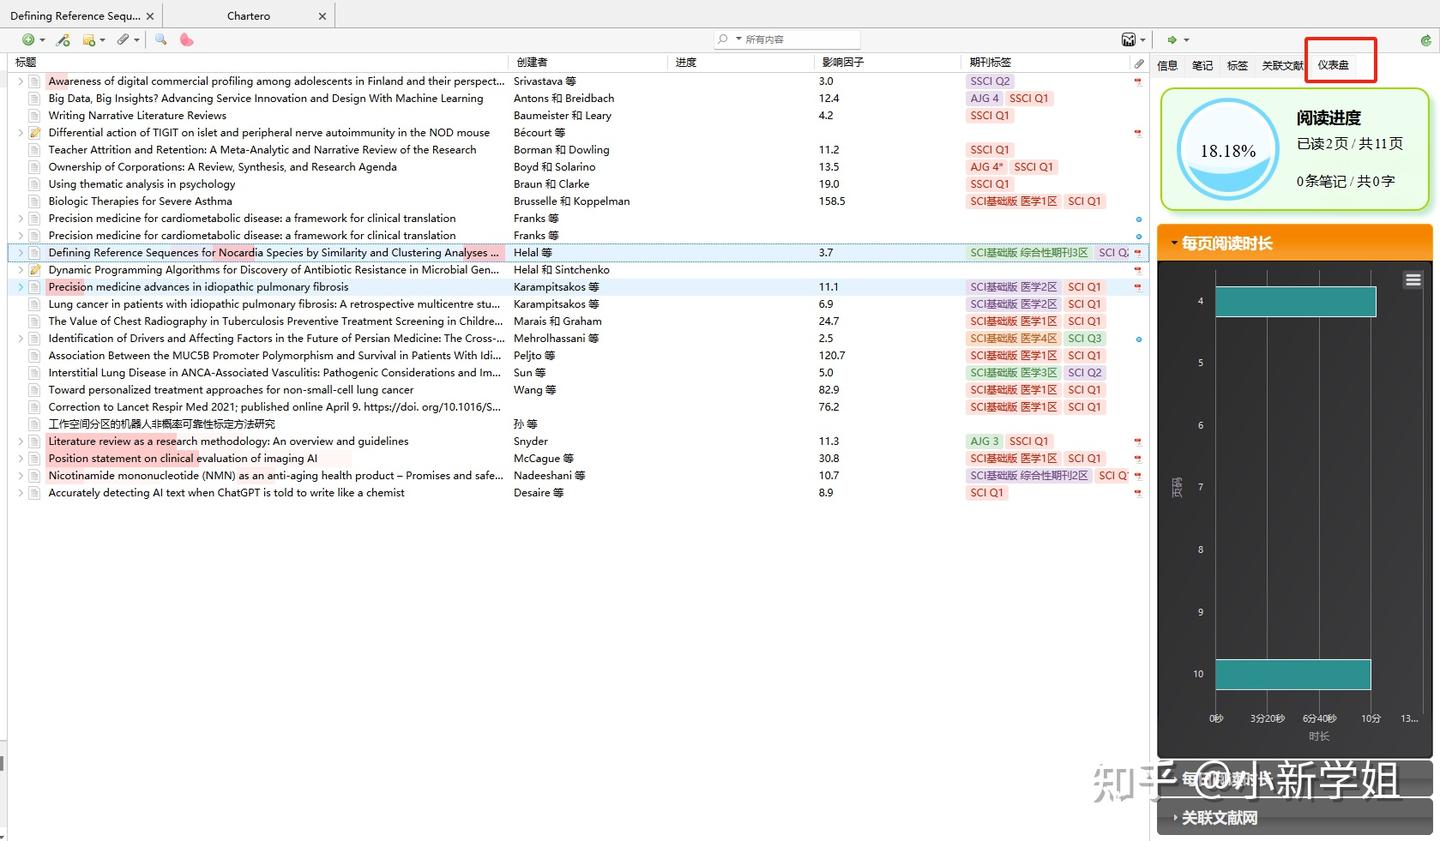Click the document icon beside Biologic Therapies for Severe Asthma
Viewport: 1440px width, 841px height.
click(35, 201)
